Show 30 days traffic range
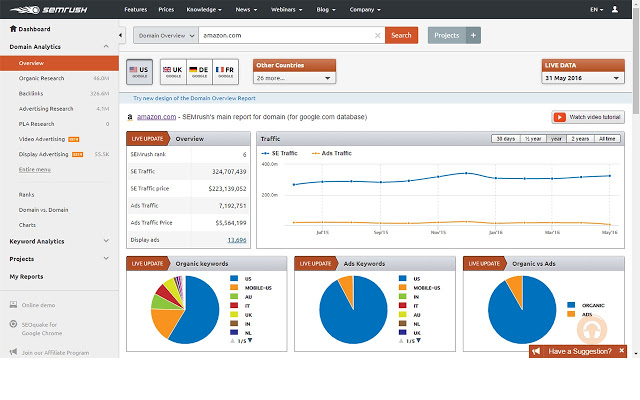 tap(505, 139)
